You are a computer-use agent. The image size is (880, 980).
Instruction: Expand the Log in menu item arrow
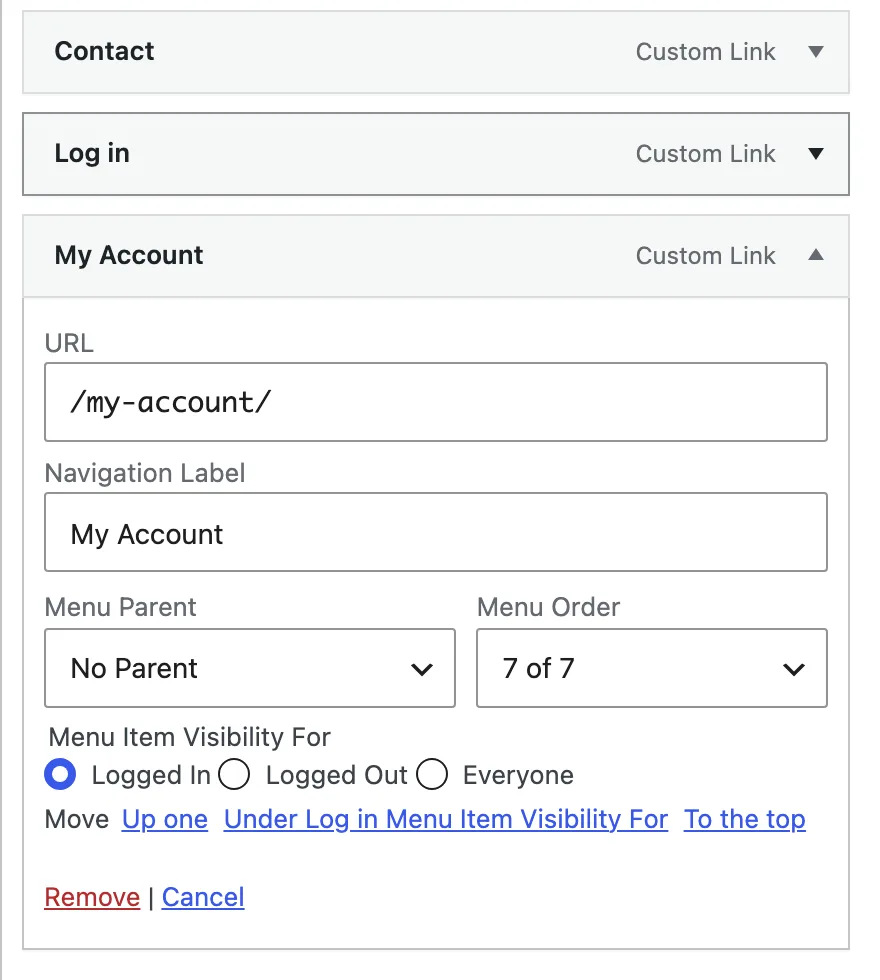click(816, 153)
